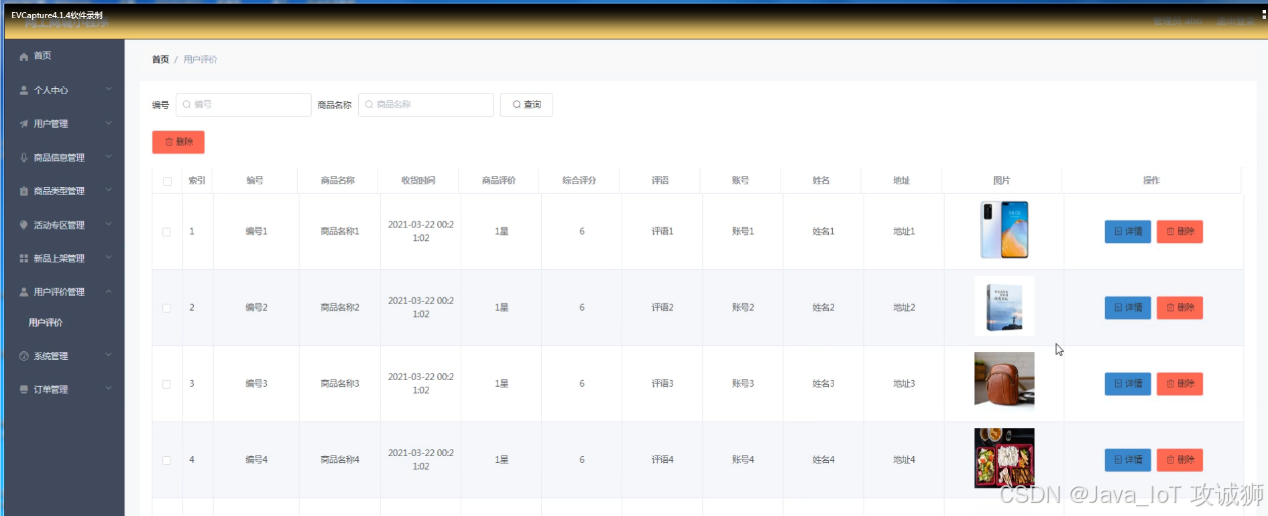Expand 用户管理 using its chevron

click(108, 124)
